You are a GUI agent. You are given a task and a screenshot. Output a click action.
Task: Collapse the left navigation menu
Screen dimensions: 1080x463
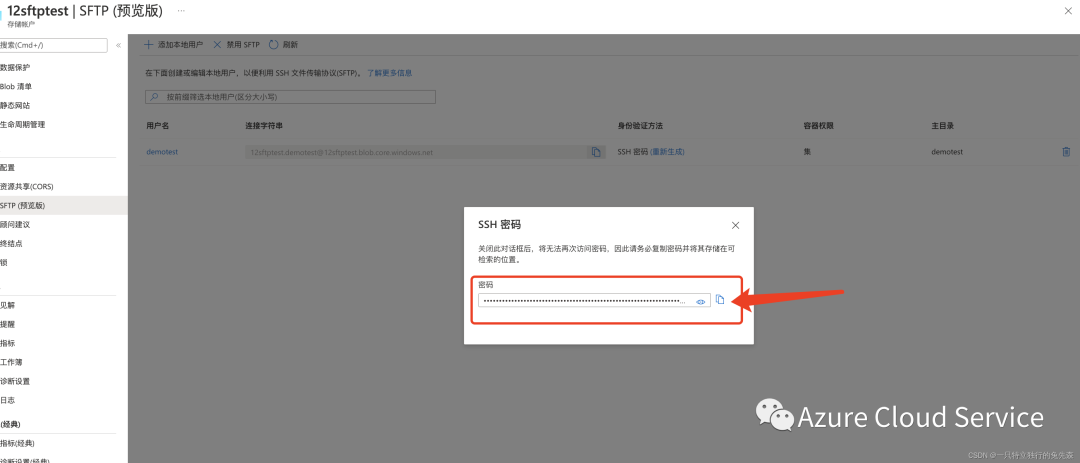118,45
